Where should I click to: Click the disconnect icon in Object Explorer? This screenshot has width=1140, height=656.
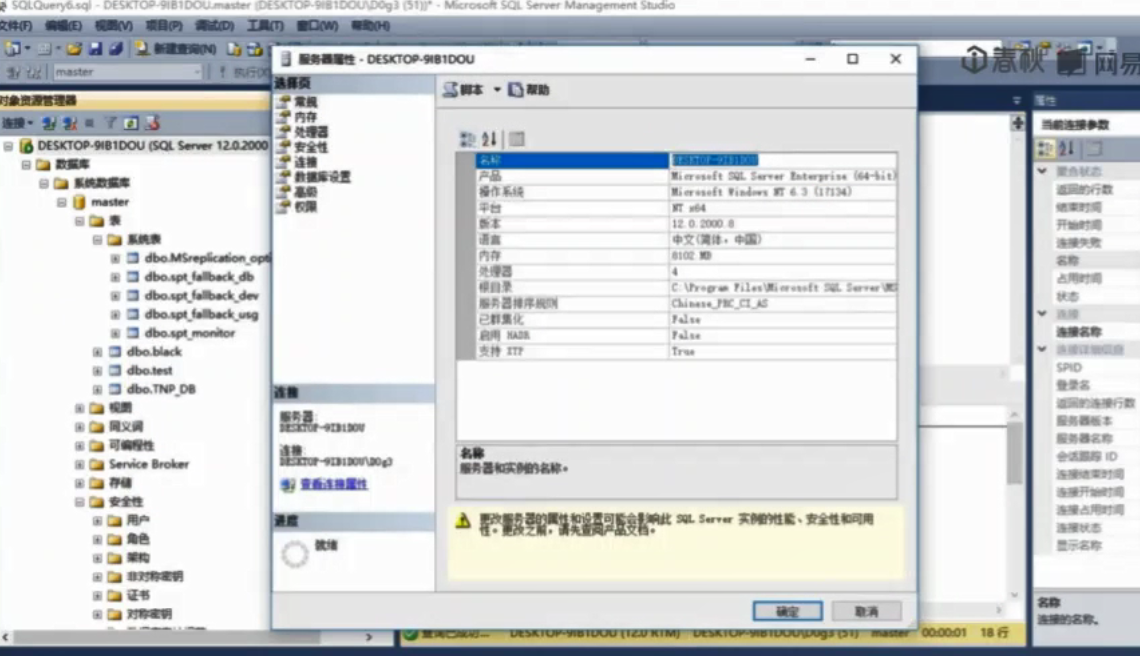coord(70,123)
